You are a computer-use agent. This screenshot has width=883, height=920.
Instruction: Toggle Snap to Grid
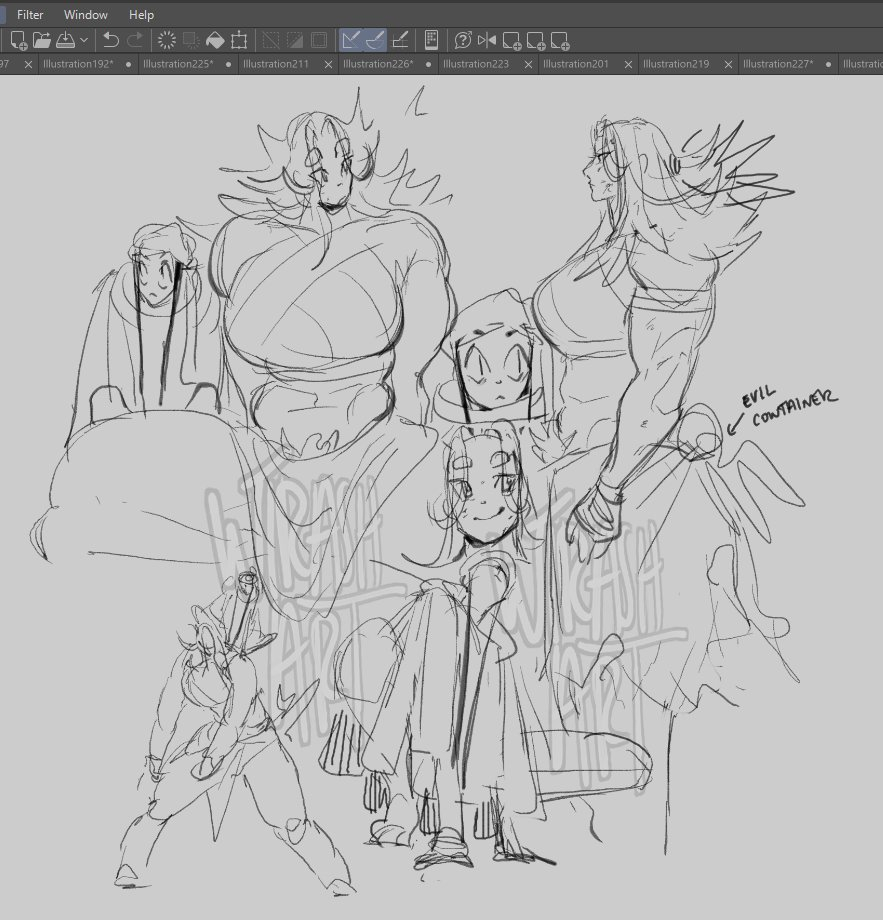click(x=400, y=40)
